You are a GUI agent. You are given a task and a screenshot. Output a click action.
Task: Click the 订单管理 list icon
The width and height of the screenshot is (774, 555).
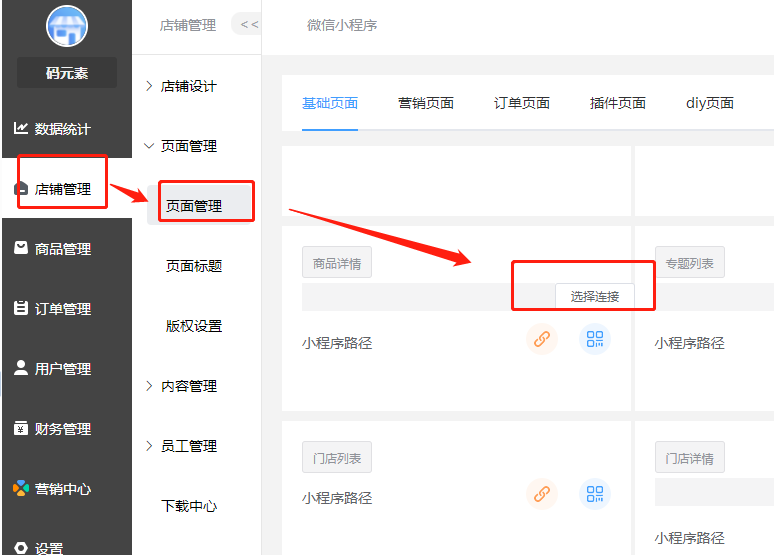tap(20, 308)
